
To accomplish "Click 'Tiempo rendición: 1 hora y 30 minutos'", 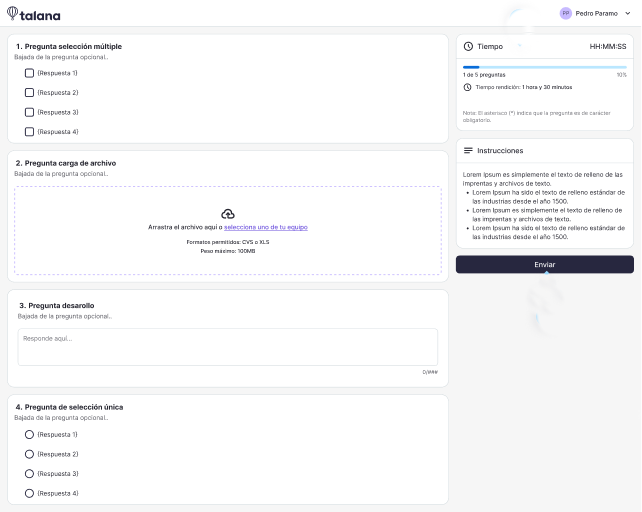I will (524, 87).
